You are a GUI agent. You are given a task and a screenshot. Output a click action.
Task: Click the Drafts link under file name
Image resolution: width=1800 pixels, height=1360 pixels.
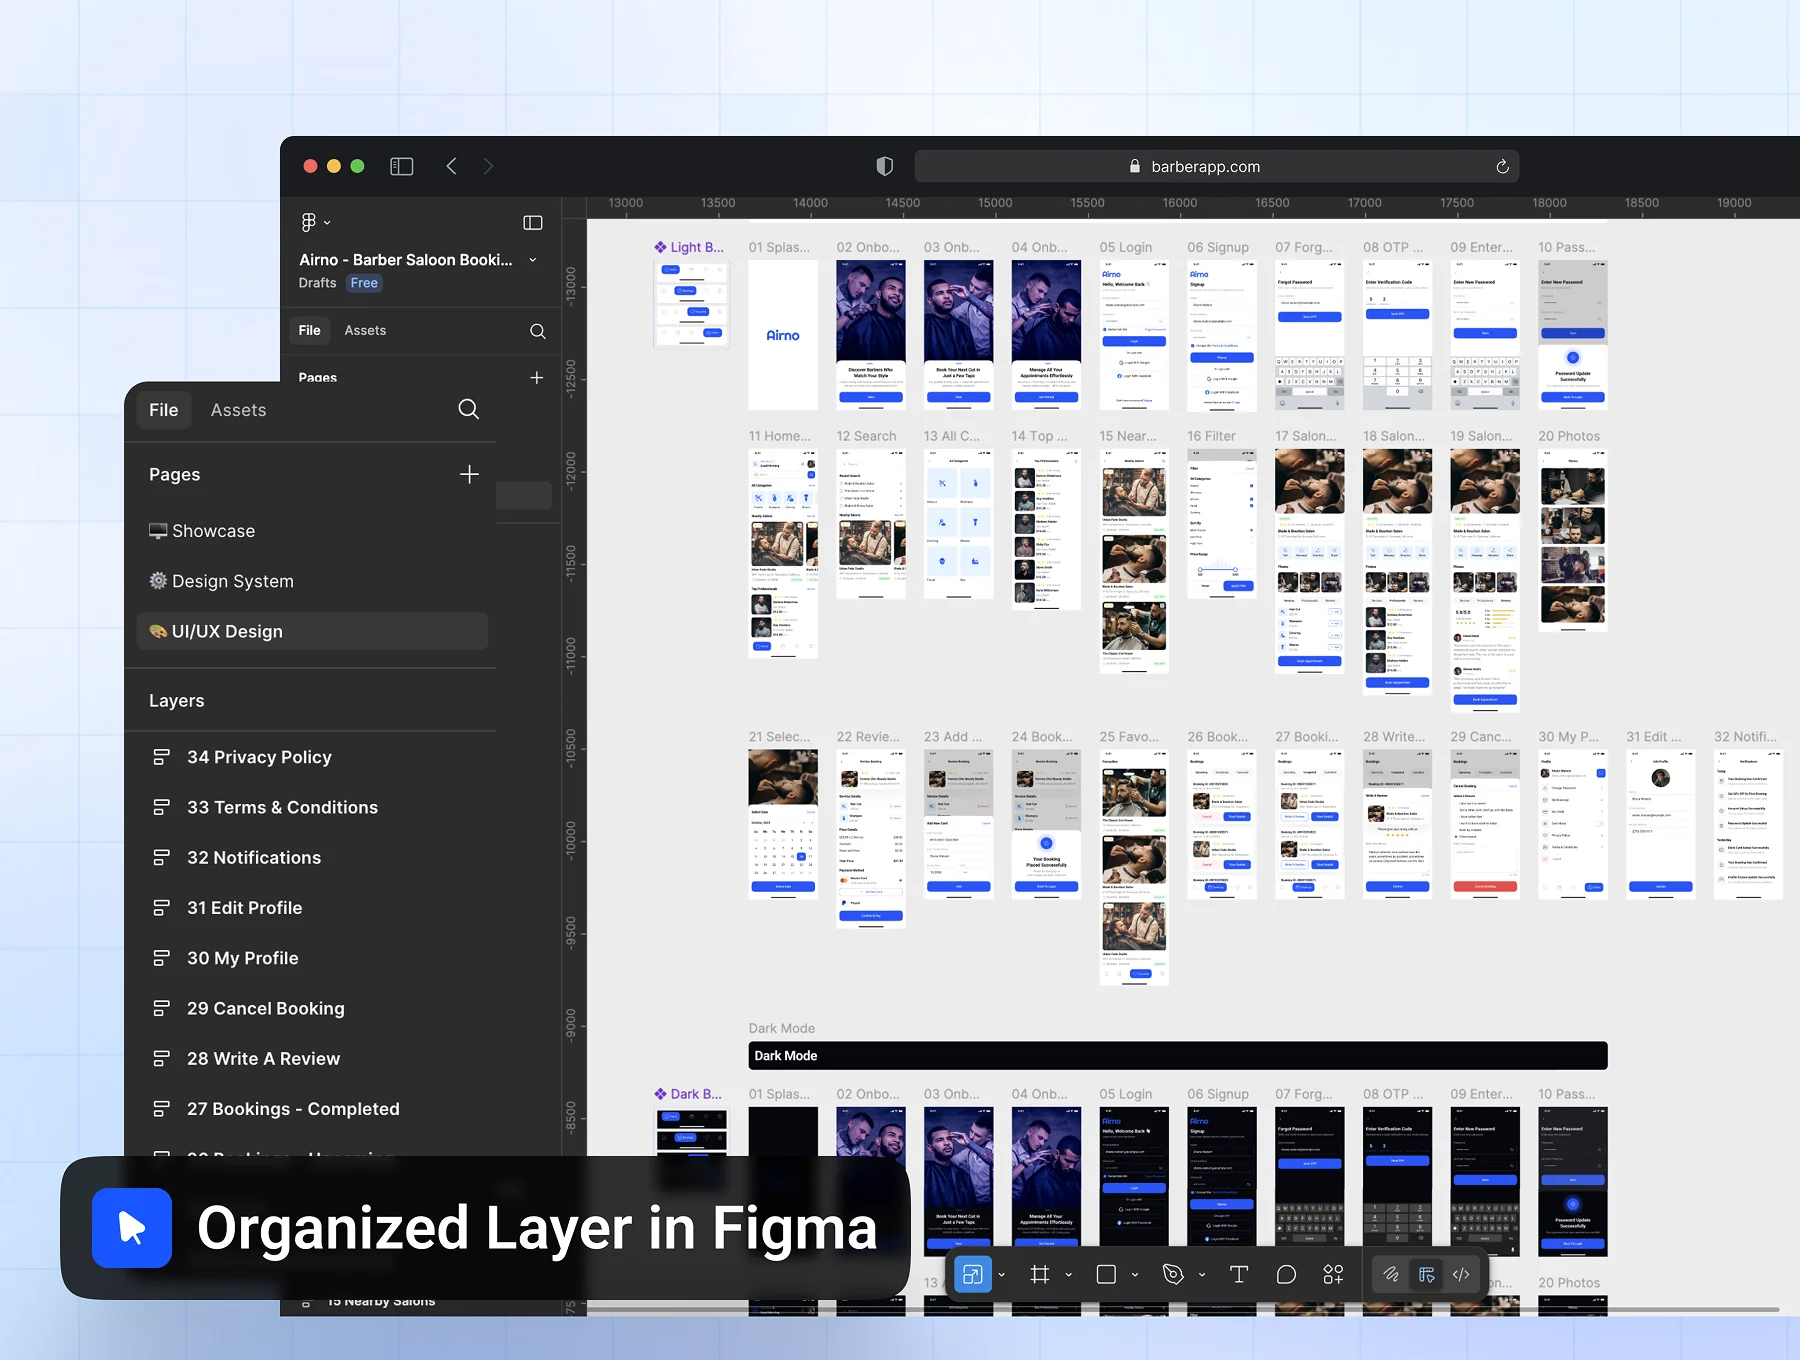click(x=317, y=283)
